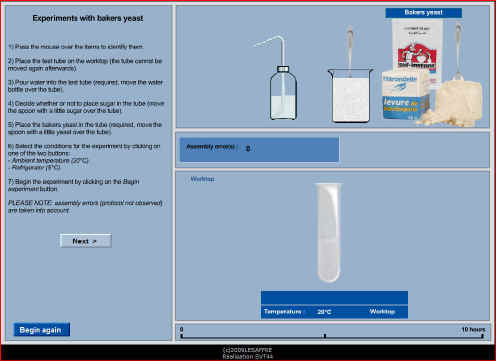The image size is (496, 361).
Task: Pick the spoon on the yeast block
Action: pos(459,50)
